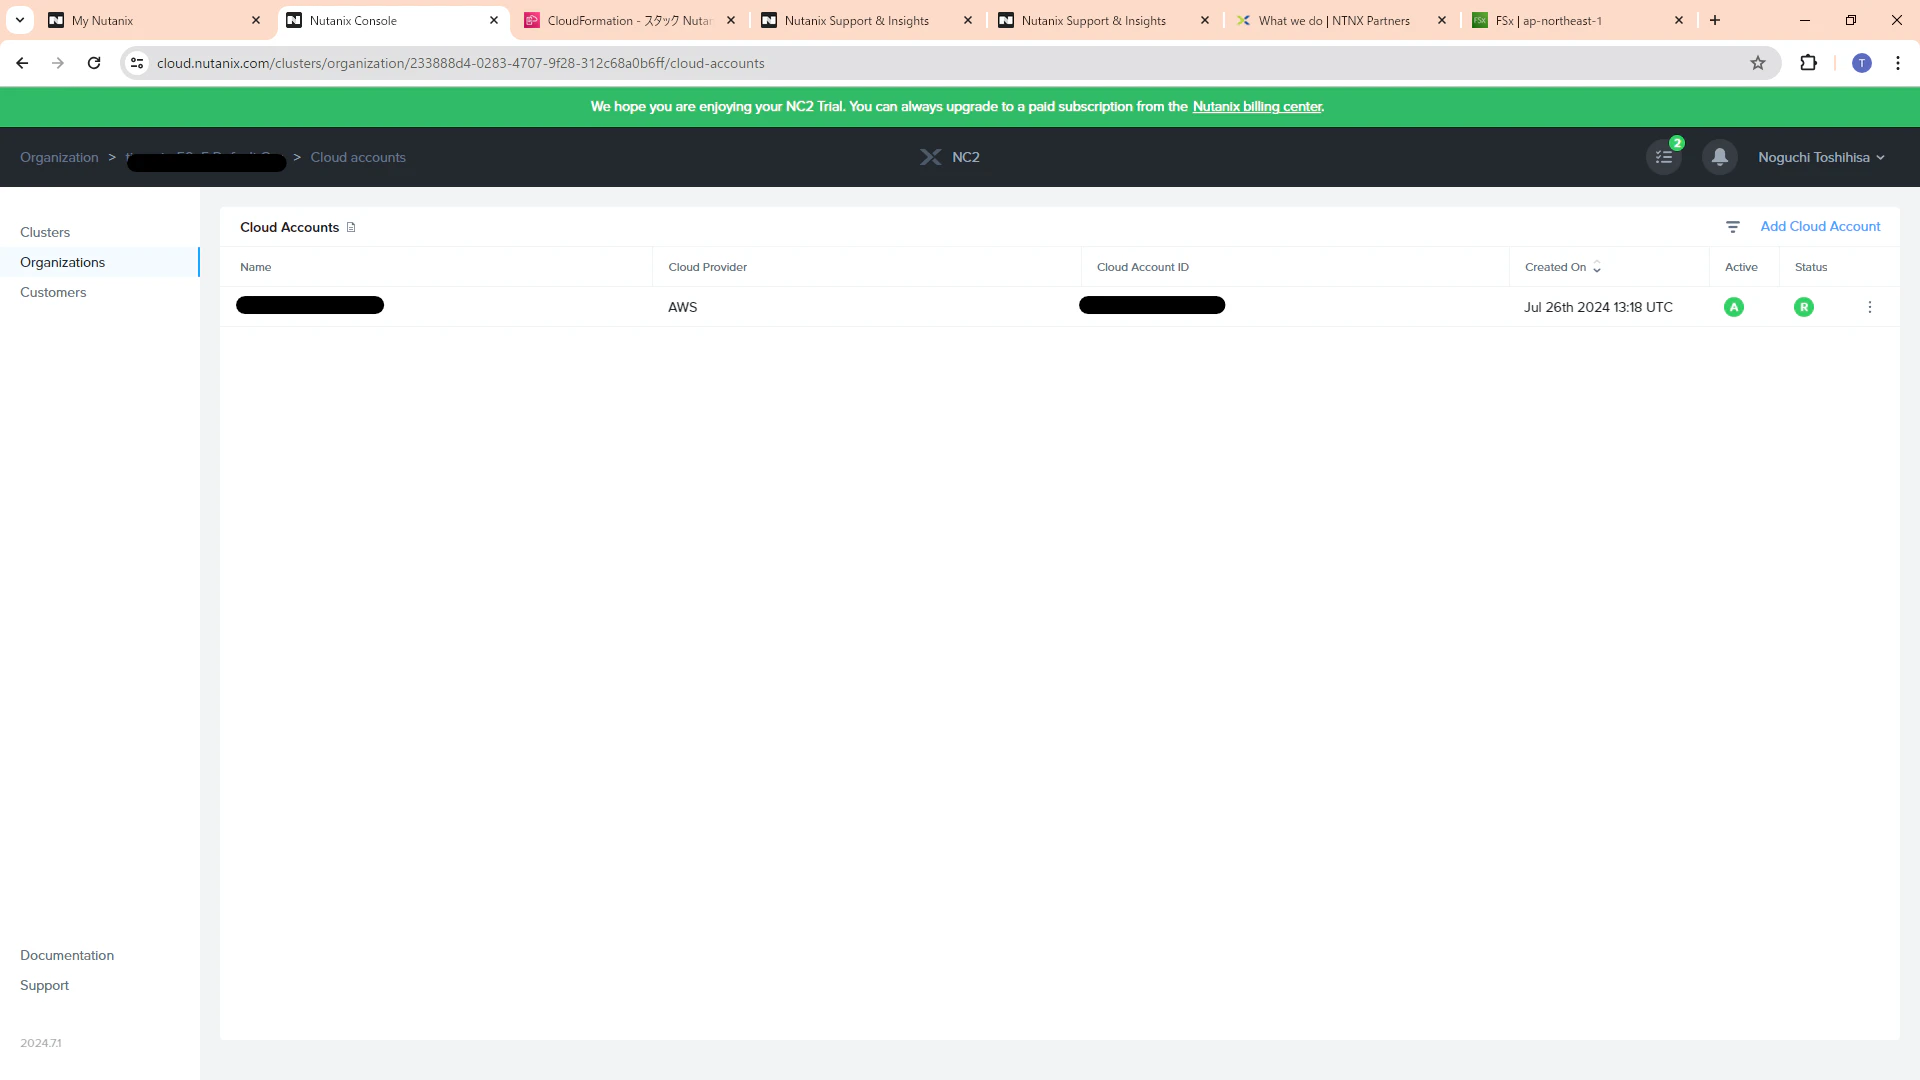This screenshot has width=1920, height=1080.
Task: Click the address bar URL
Action: click(460, 63)
